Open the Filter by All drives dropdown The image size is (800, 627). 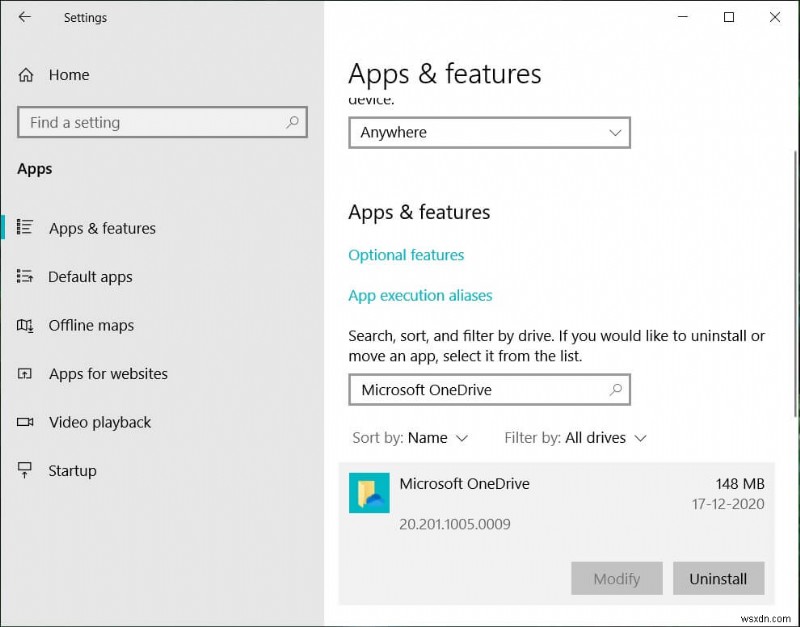[576, 438]
